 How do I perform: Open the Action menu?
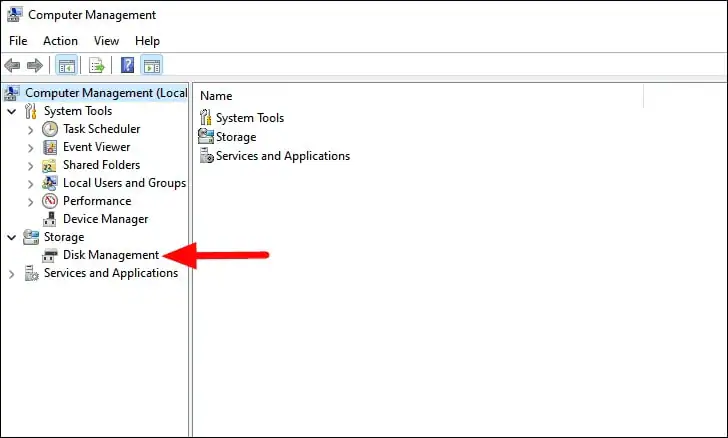coord(60,41)
